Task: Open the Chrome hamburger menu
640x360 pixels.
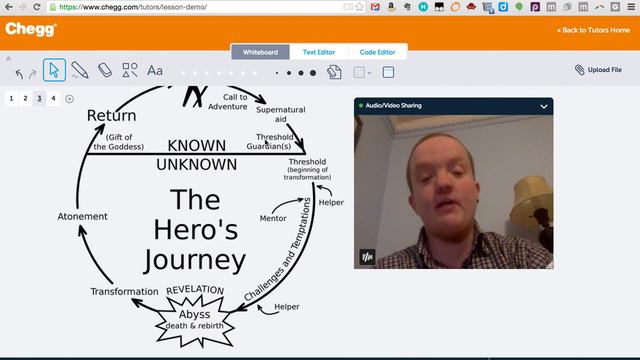Action: (631, 7)
